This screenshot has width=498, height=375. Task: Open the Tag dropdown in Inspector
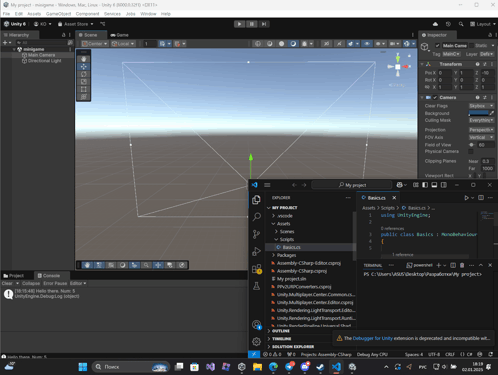(451, 54)
